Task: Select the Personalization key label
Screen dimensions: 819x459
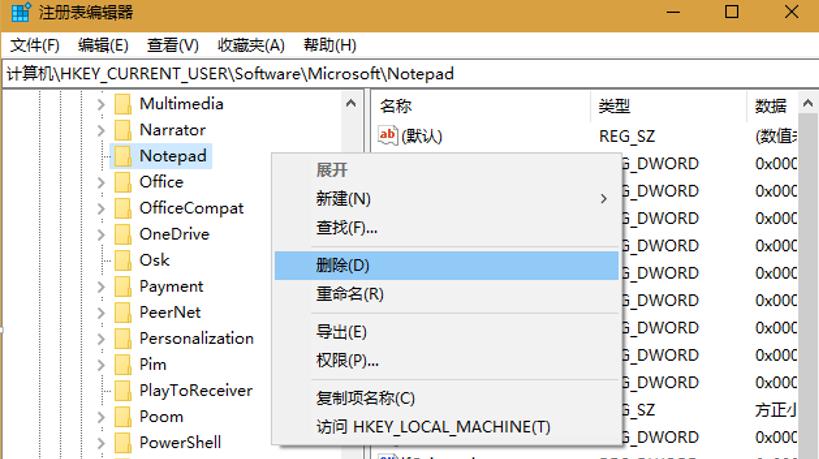Action: [196, 339]
